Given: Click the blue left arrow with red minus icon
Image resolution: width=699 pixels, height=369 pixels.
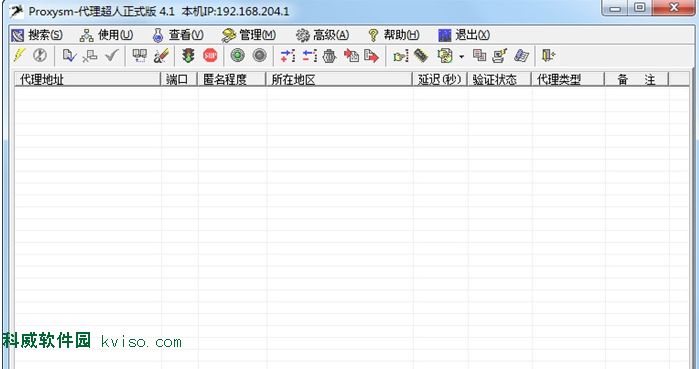Looking at the screenshot, I should tap(309, 56).
